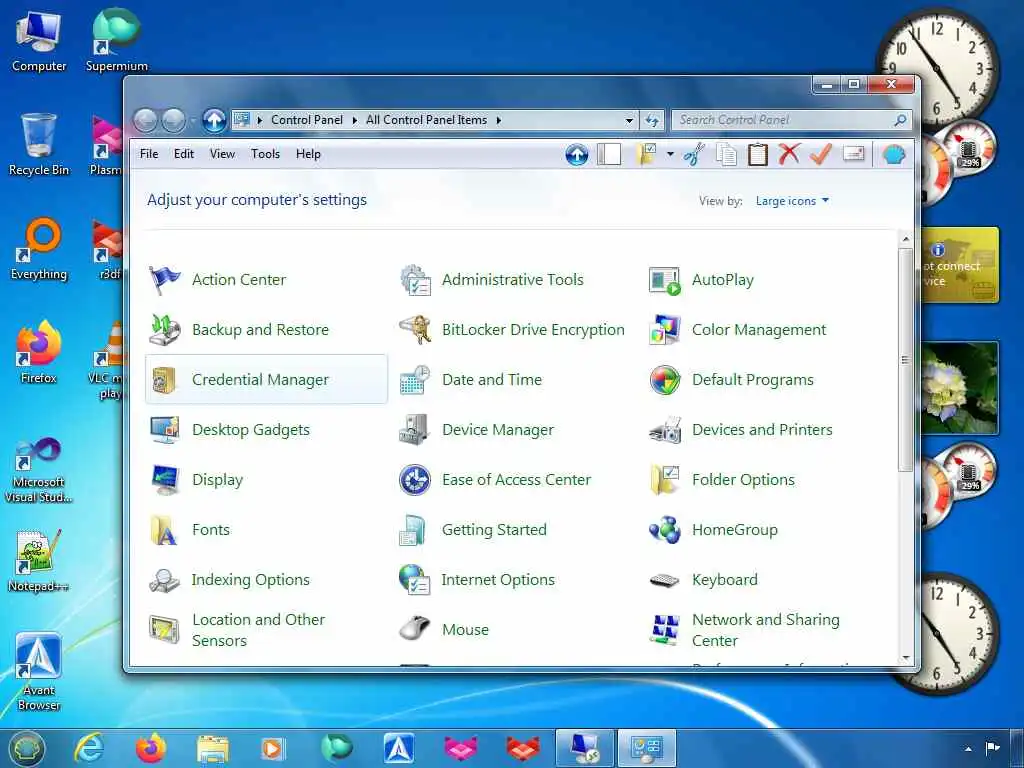Open the dropdown arrow beside Folder Options icon
The height and width of the screenshot is (768, 1024).
(670, 155)
